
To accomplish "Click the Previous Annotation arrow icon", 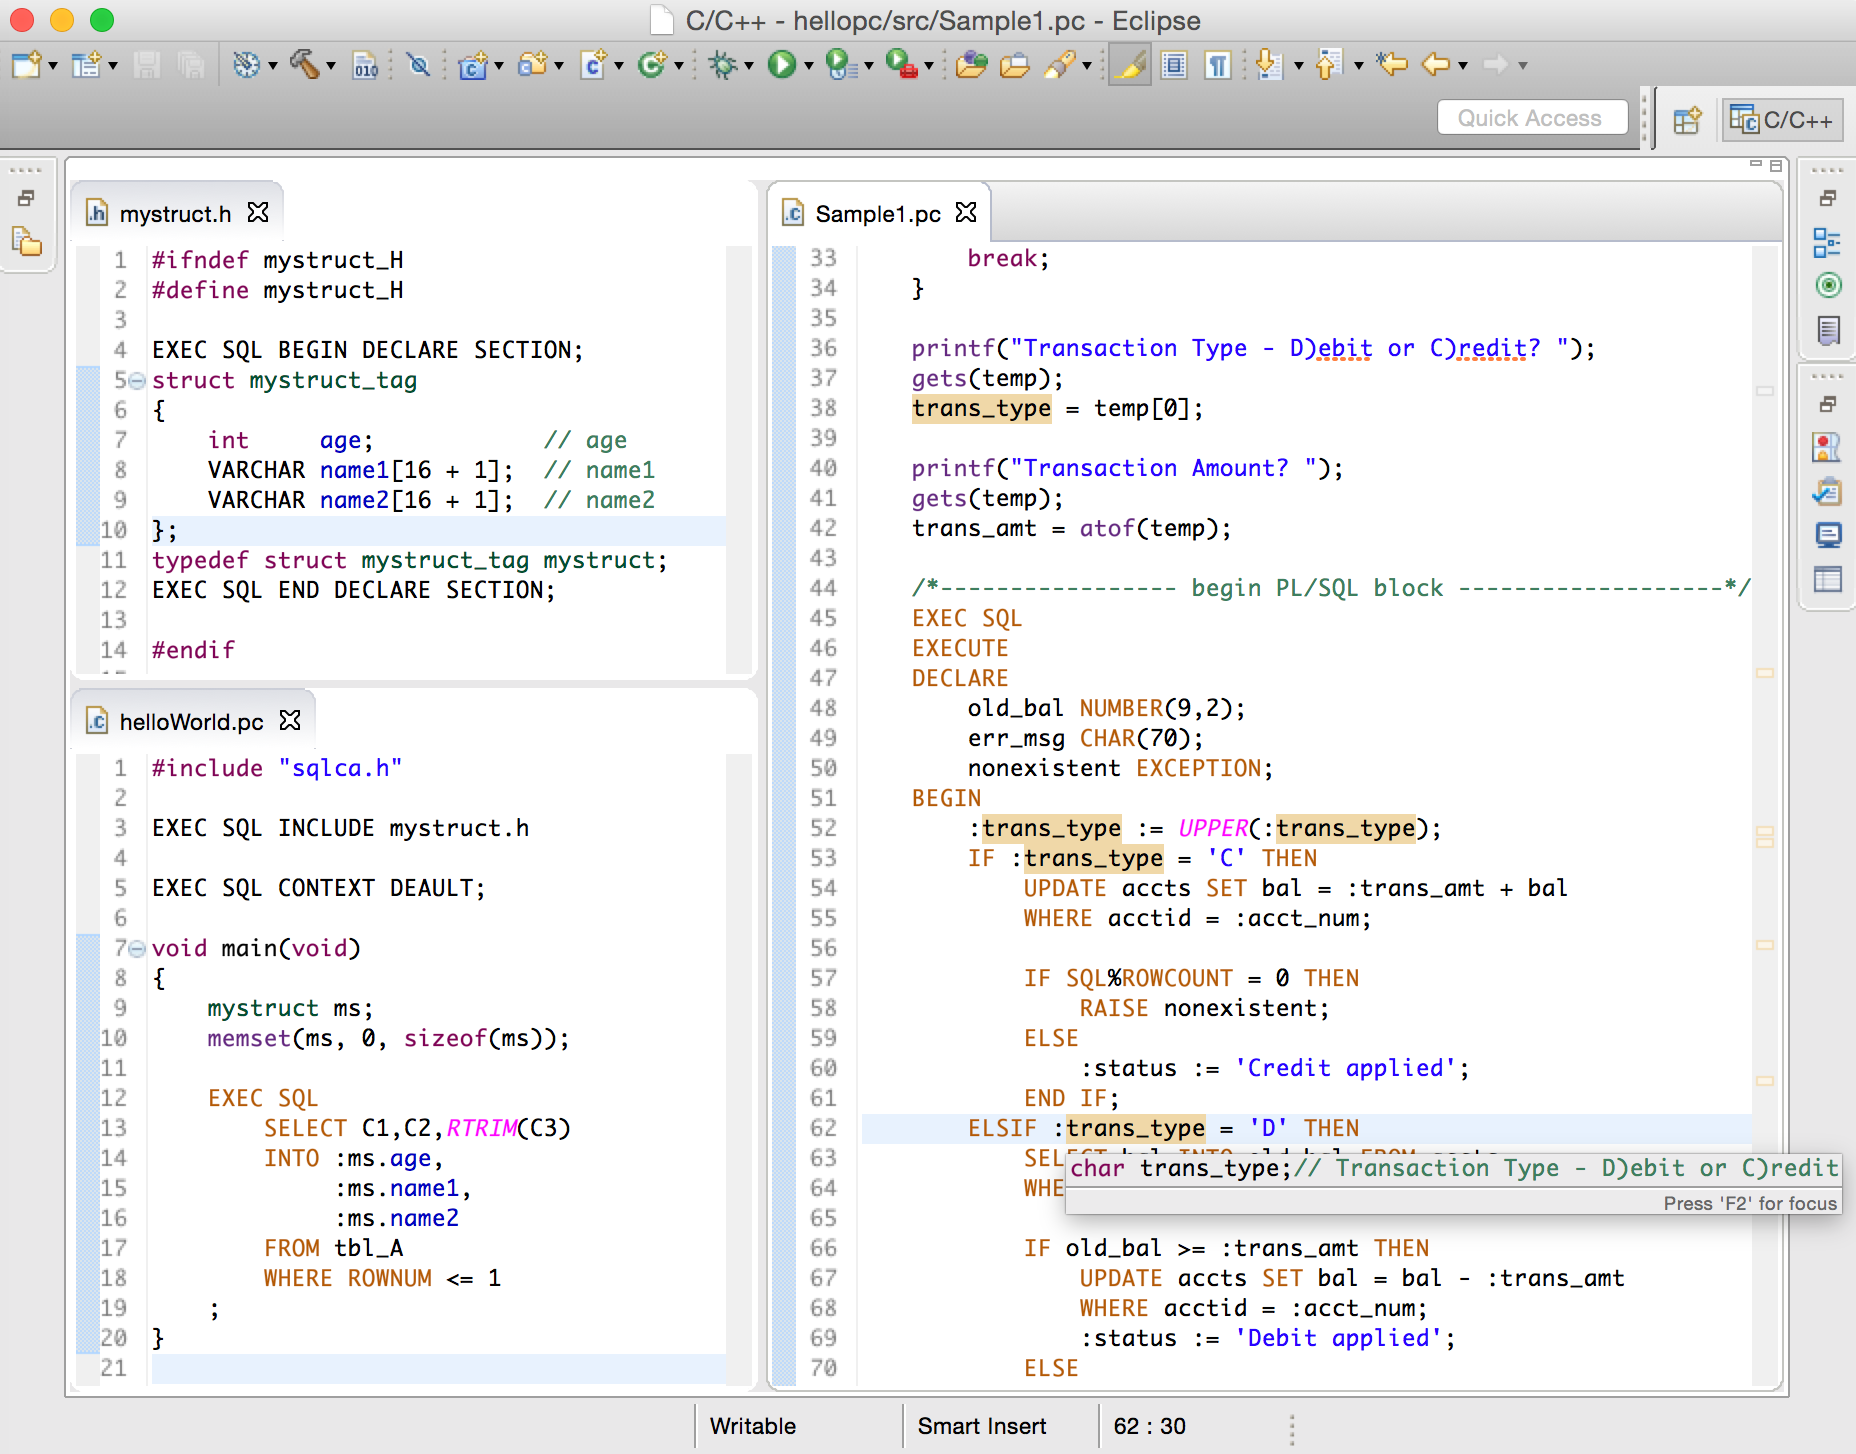I will pyautogui.click(x=1329, y=65).
